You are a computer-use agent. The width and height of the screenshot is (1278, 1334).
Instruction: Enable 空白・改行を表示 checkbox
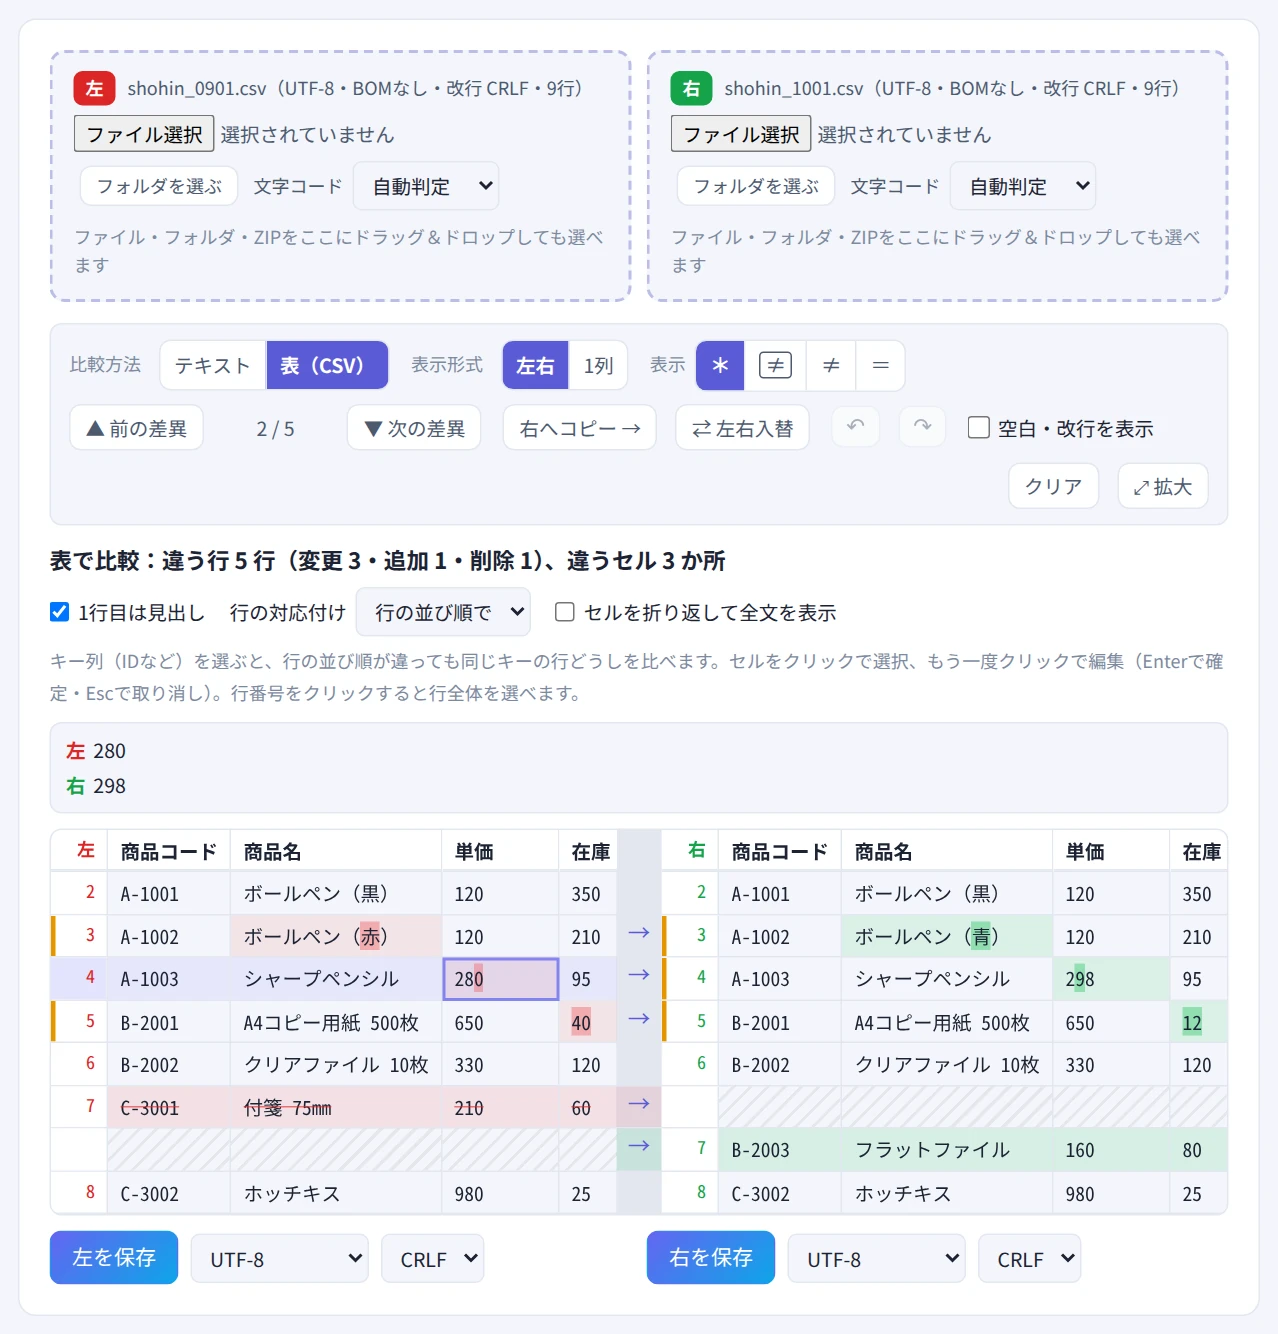point(979,428)
